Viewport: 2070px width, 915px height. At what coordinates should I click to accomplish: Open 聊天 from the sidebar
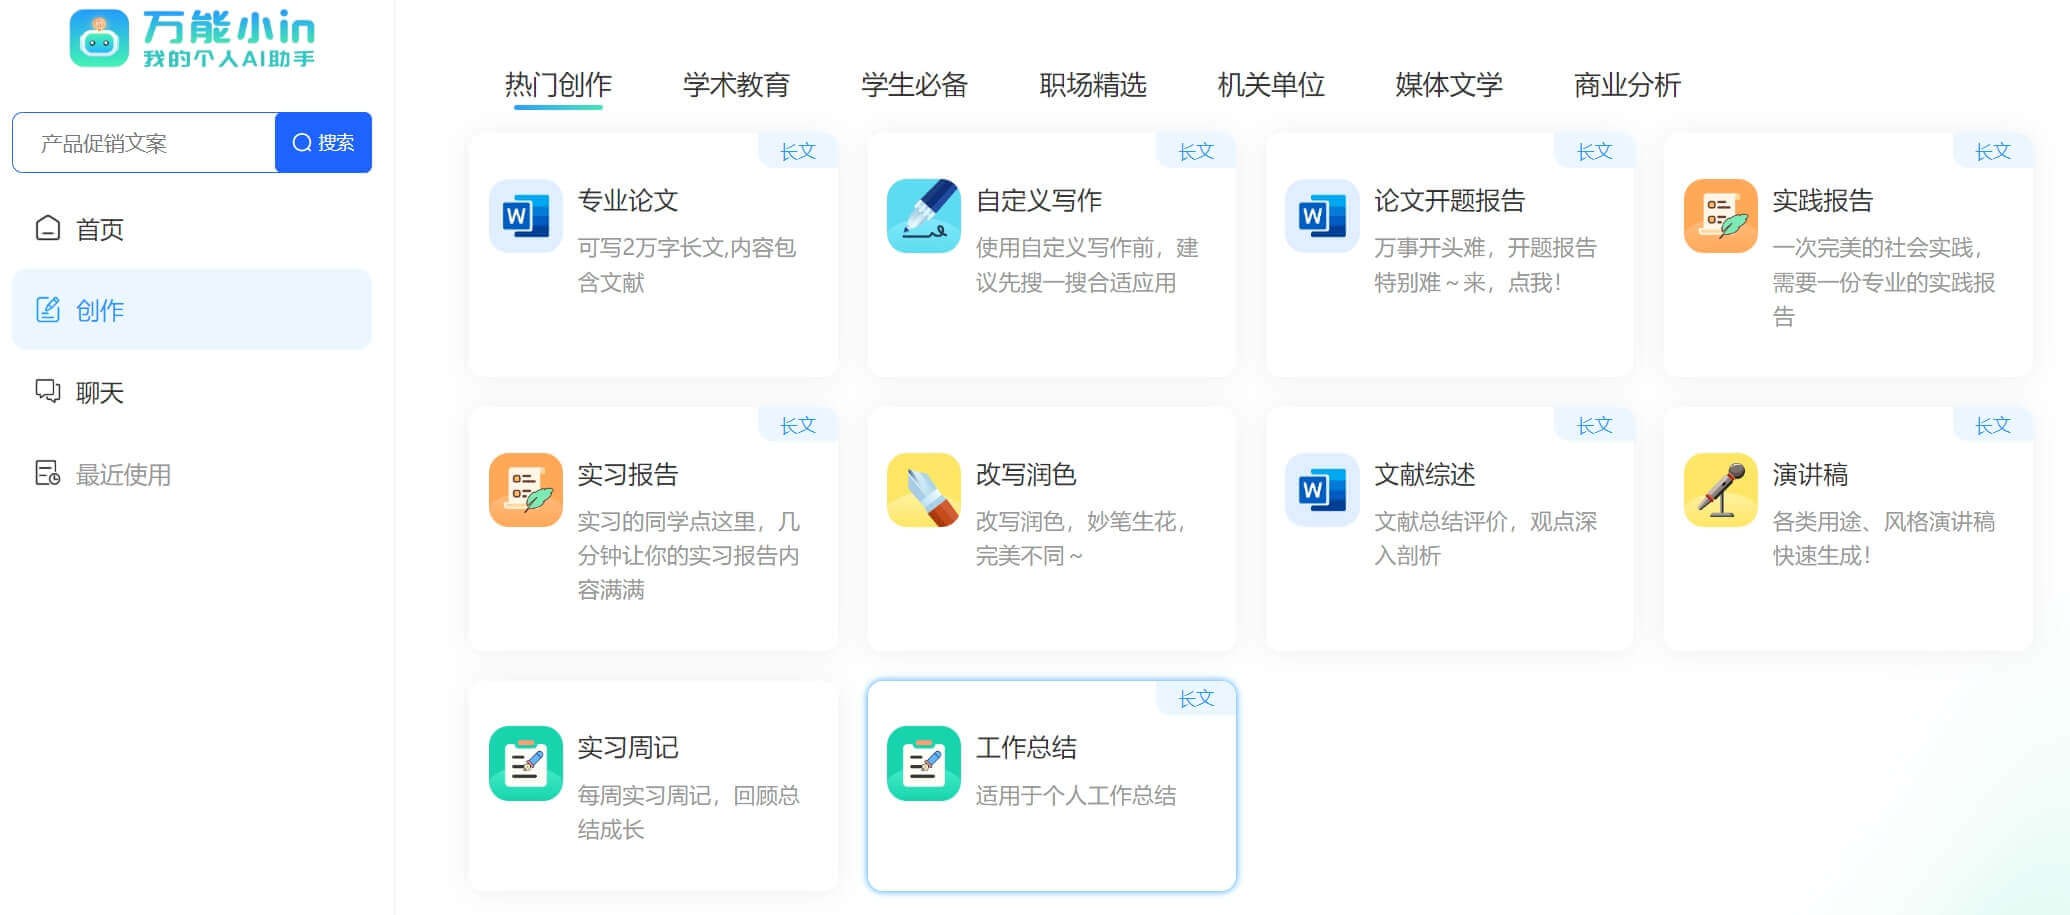[x=99, y=392]
